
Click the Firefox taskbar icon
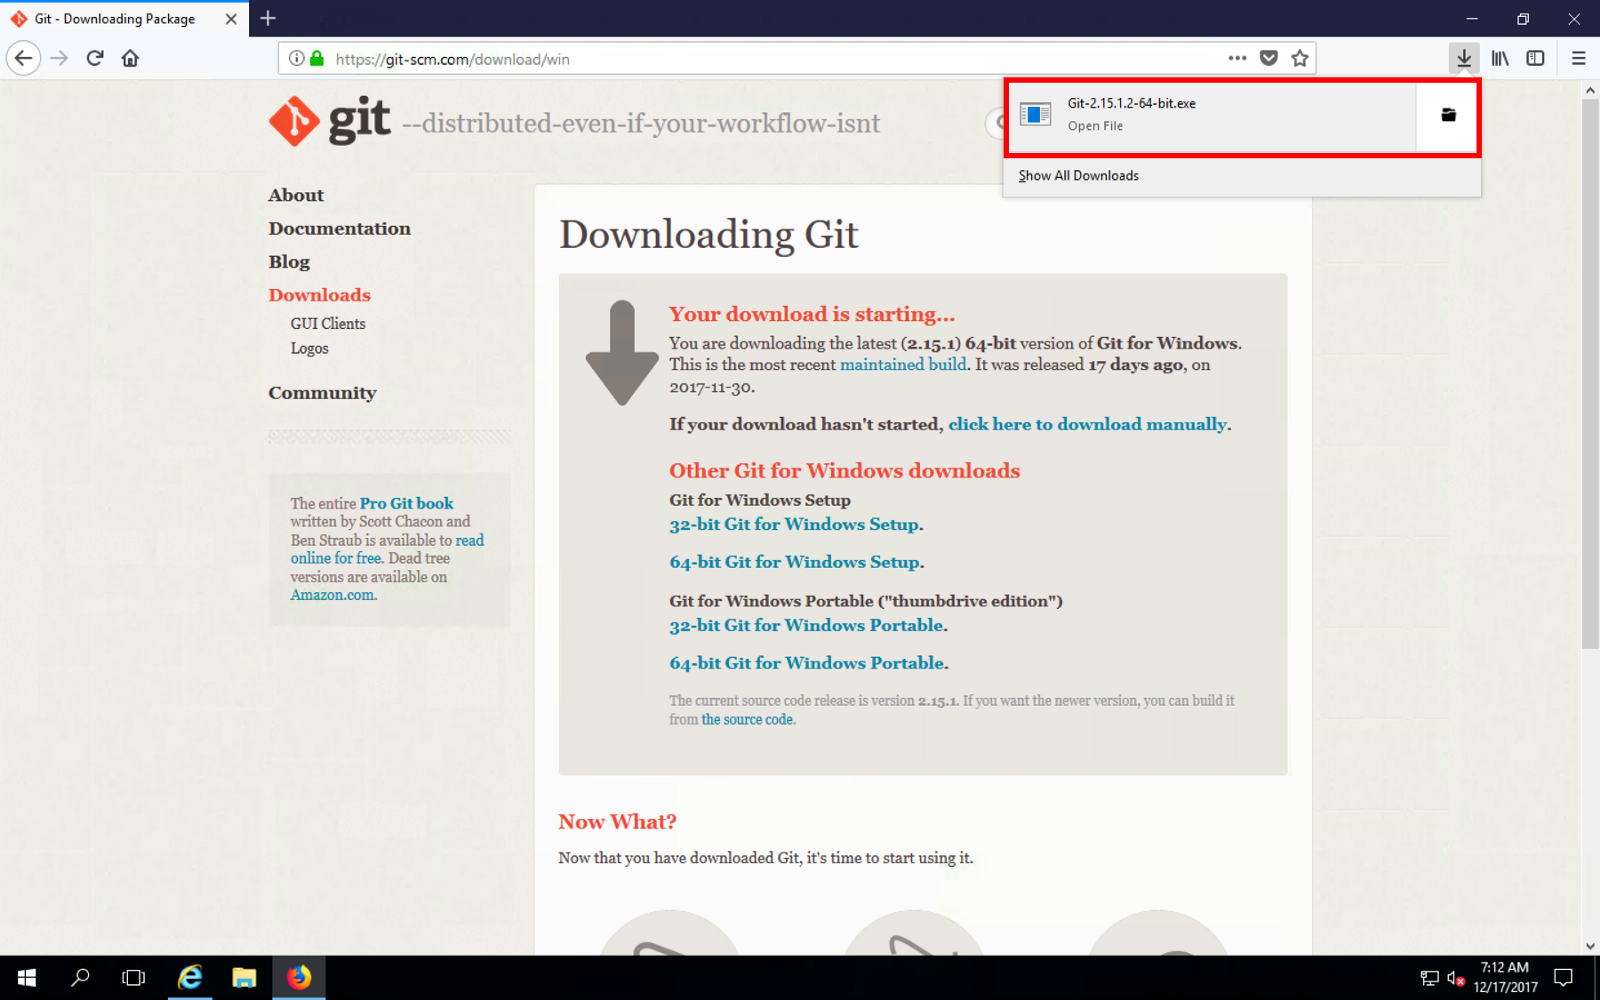pos(299,977)
